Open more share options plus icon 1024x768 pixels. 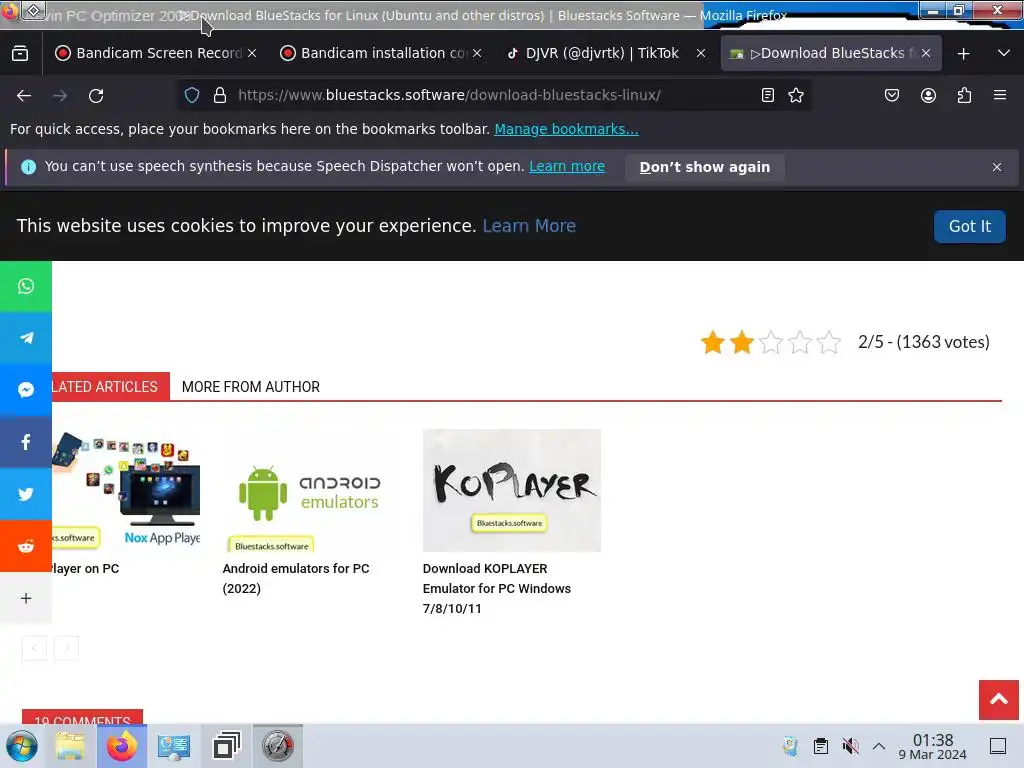click(25, 598)
